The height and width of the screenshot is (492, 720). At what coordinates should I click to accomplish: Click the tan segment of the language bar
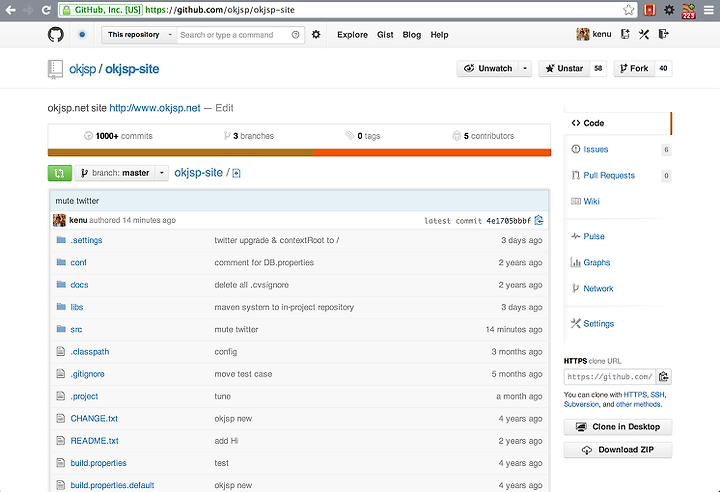pyautogui.click(x=180, y=153)
